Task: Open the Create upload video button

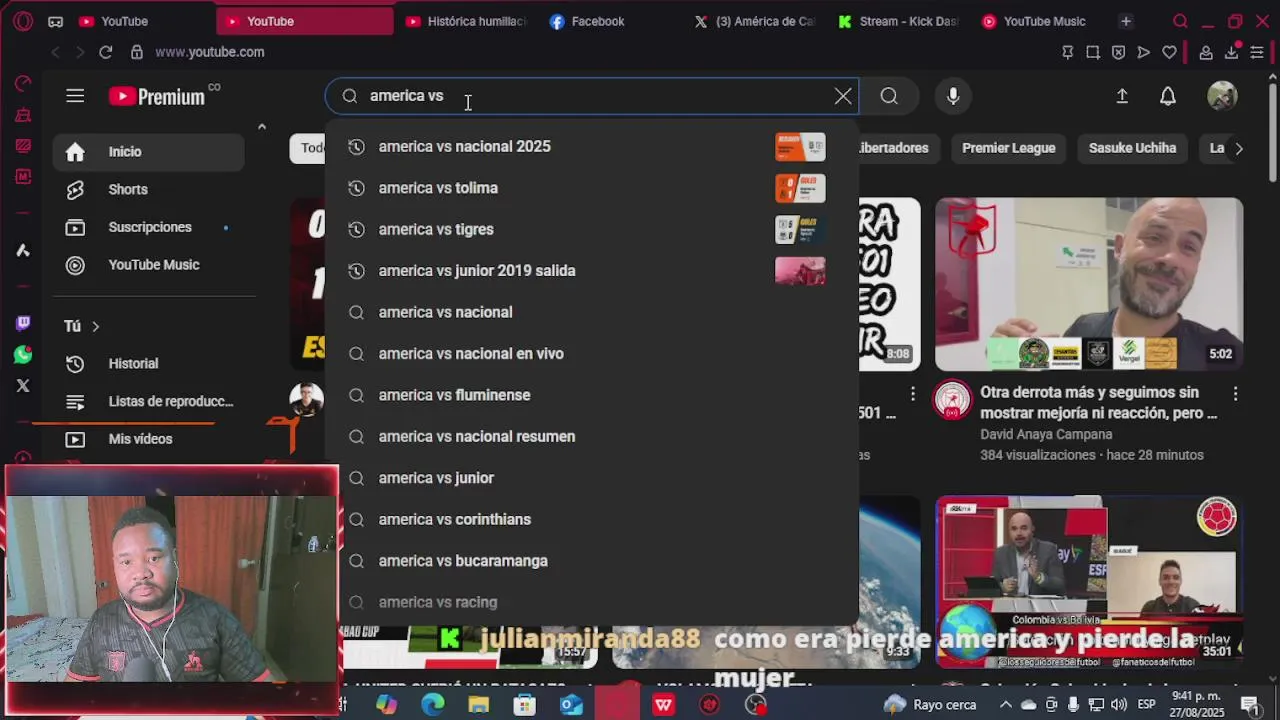Action: coord(1122,96)
